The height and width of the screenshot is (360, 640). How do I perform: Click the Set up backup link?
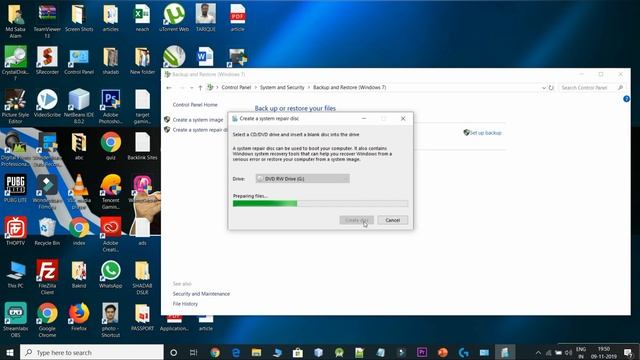pos(485,133)
